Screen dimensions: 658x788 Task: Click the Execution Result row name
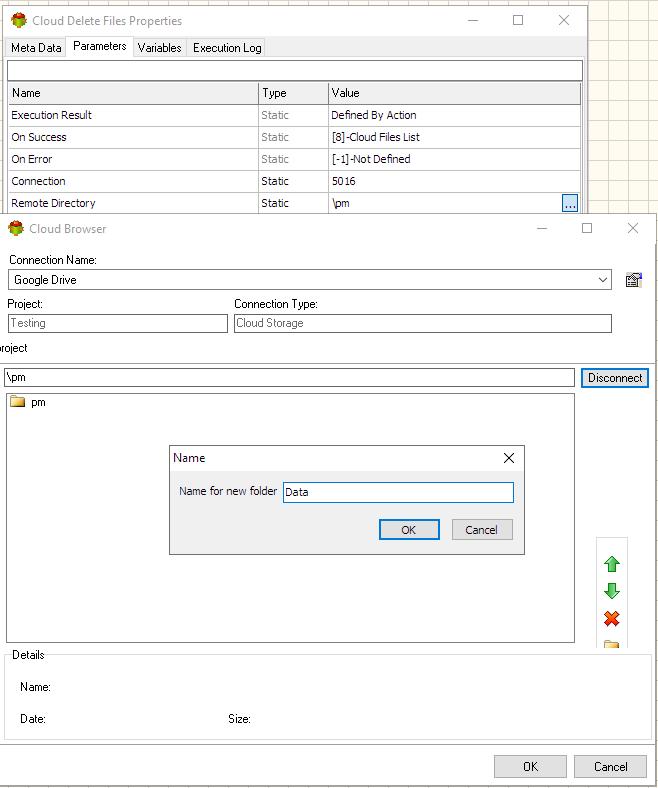pos(51,115)
